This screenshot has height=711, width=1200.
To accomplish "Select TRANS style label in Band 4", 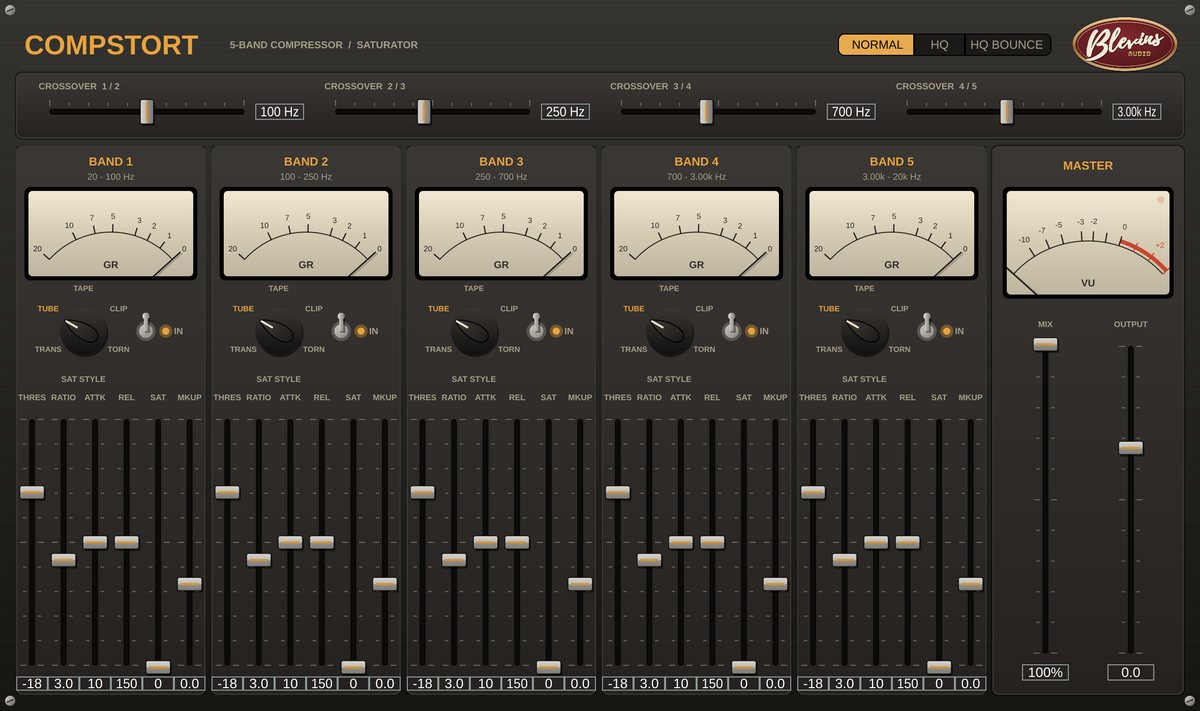I will (633, 349).
